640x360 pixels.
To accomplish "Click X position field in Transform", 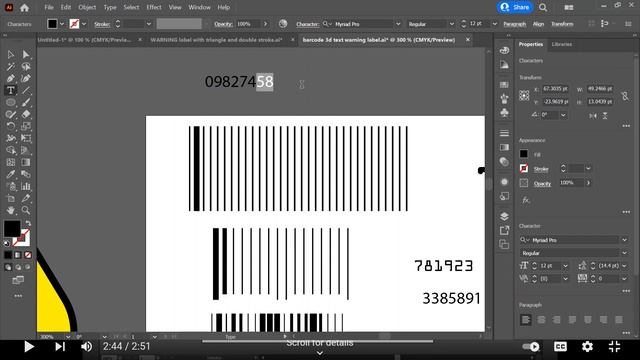I will (555, 89).
